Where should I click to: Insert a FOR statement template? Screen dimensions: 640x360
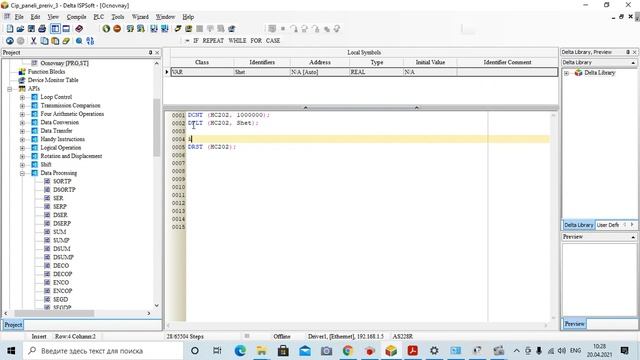click(256, 41)
